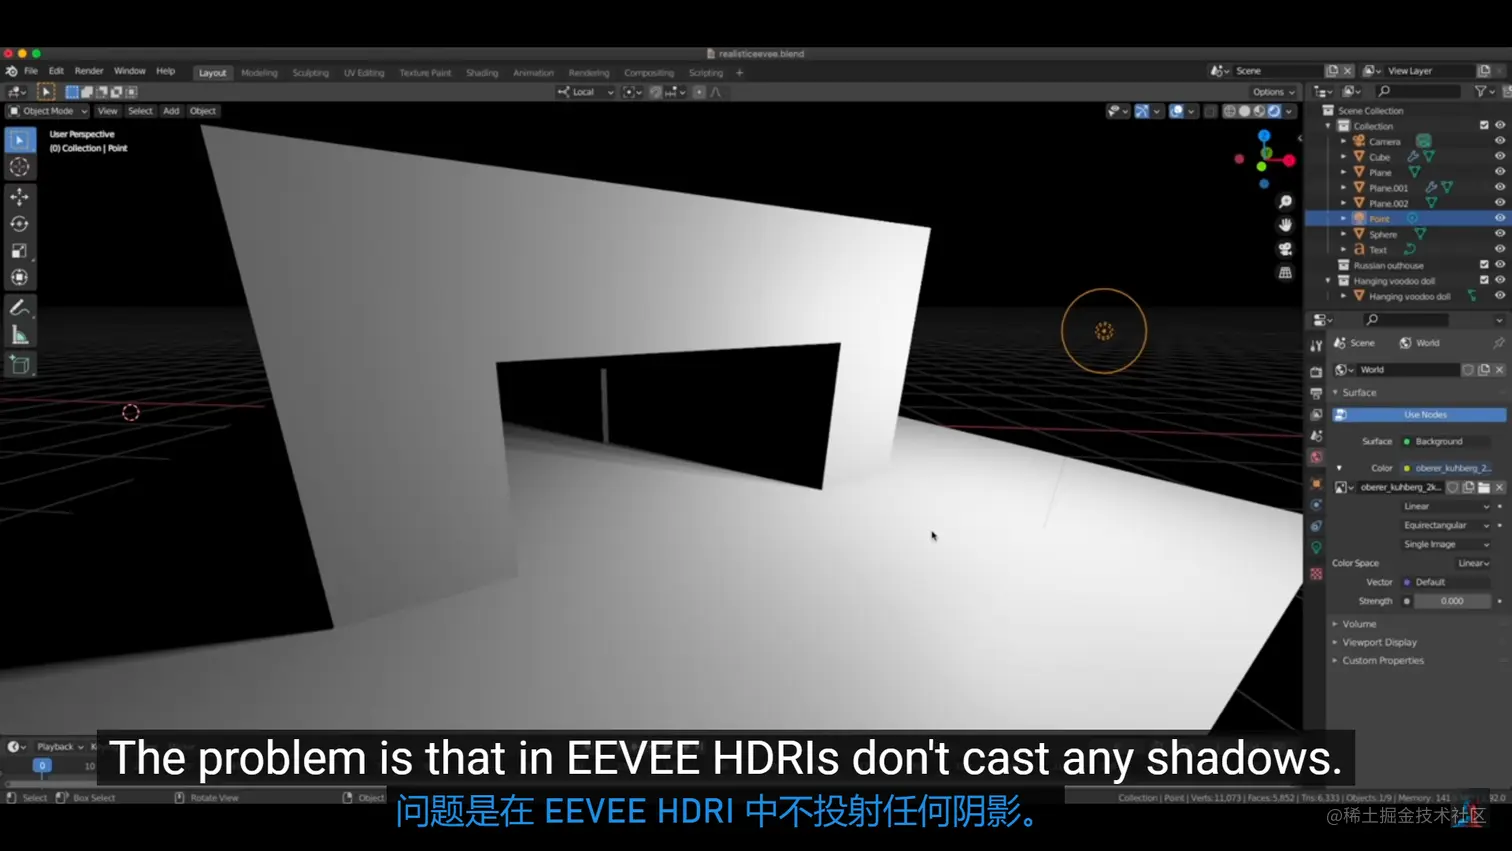Toggle visibility of Sphere object
The image size is (1512, 851).
[x=1499, y=234]
